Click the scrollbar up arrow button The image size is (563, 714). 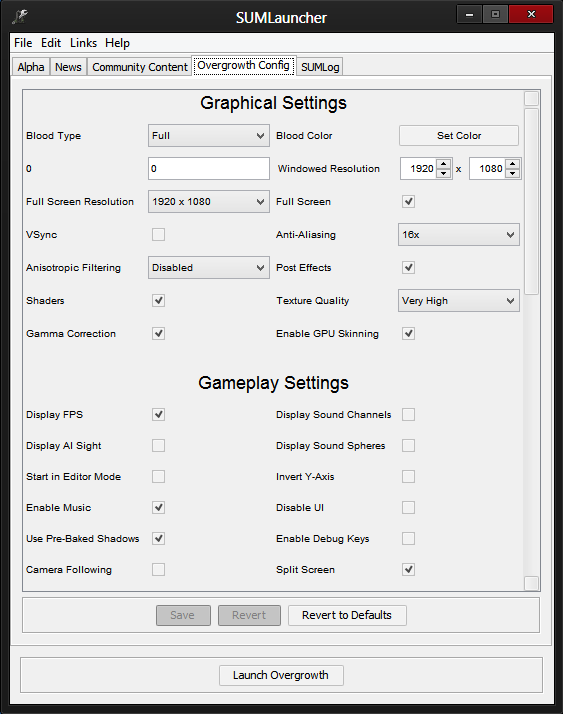point(532,99)
